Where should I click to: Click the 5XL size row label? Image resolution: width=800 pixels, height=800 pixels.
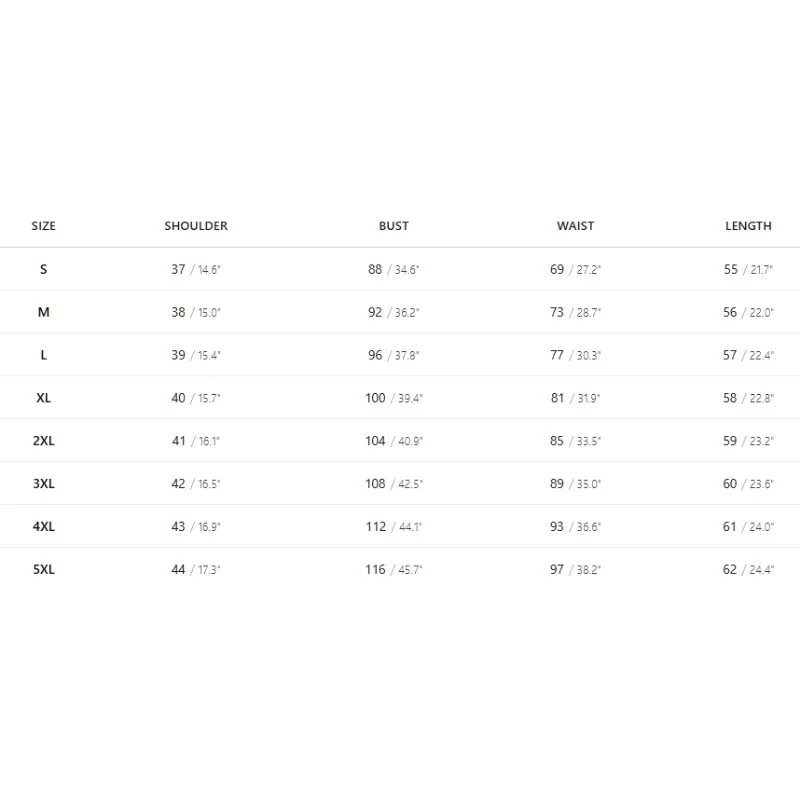(43, 569)
